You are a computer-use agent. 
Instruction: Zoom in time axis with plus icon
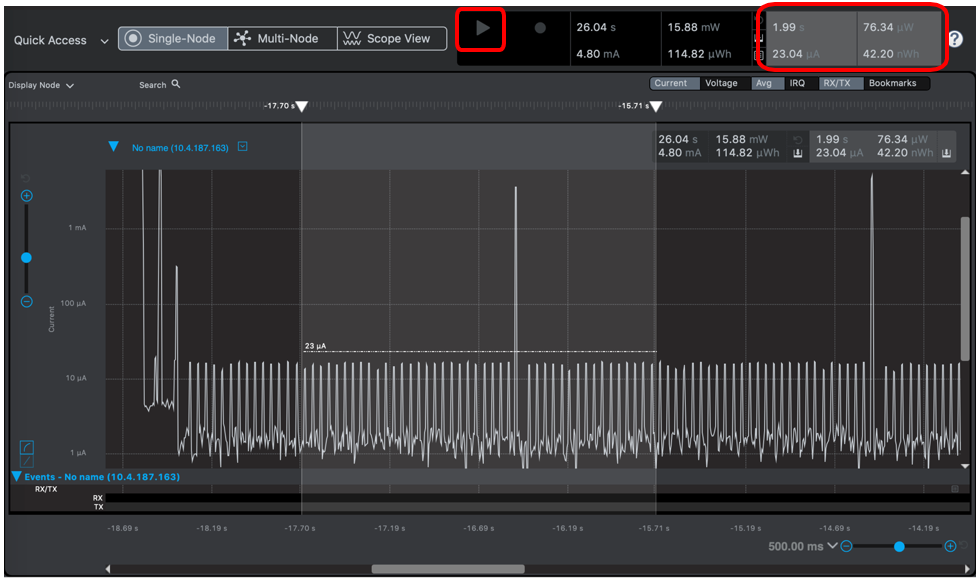[x=950, y=546]
